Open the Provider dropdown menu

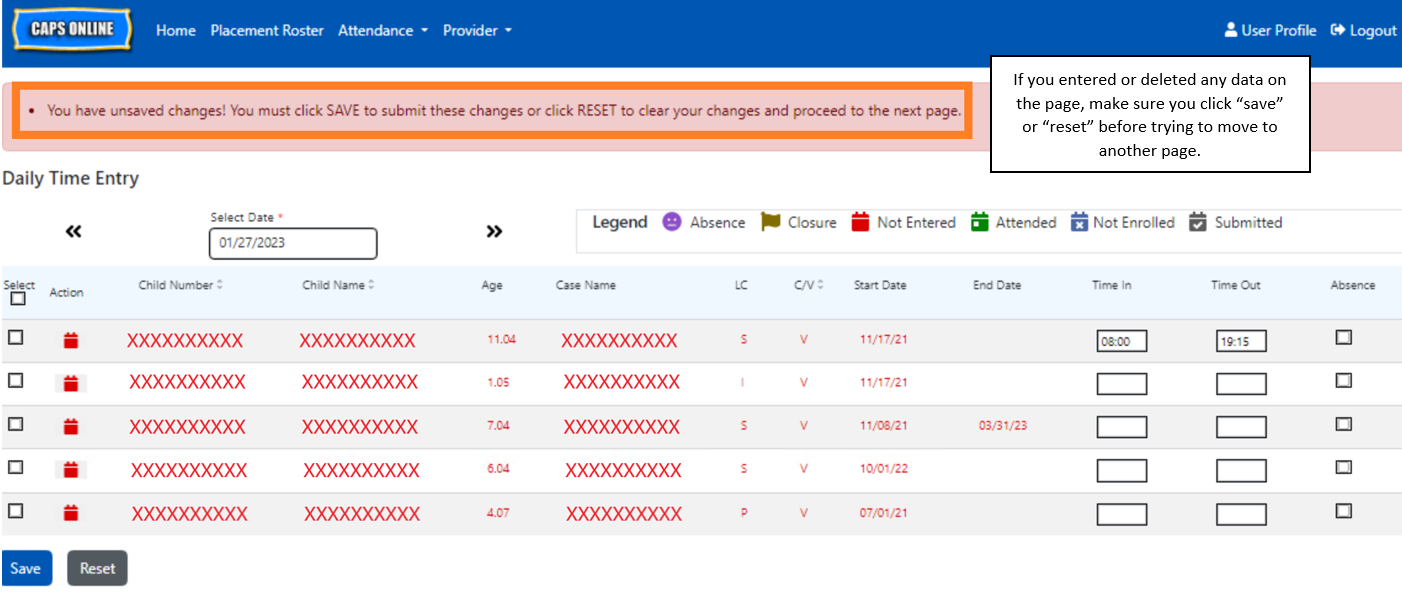pyautogui.click(x=477, y=31)
